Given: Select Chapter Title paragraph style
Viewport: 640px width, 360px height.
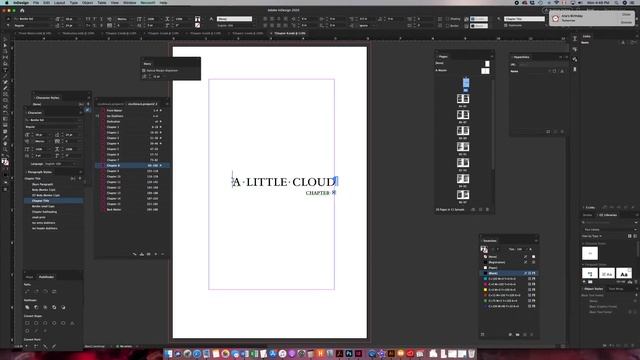Looking at the screenshot, I should (54, 201).
